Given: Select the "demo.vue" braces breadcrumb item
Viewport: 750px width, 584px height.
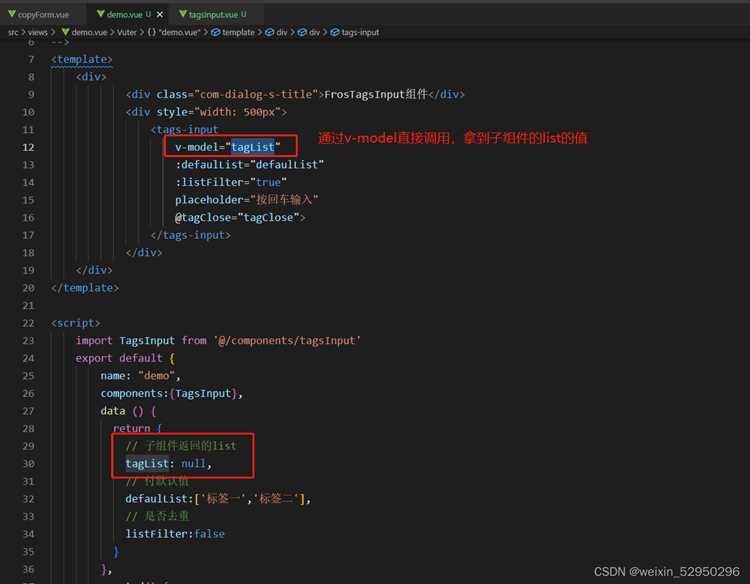Looking at the screenshot, I should [174, 33].
